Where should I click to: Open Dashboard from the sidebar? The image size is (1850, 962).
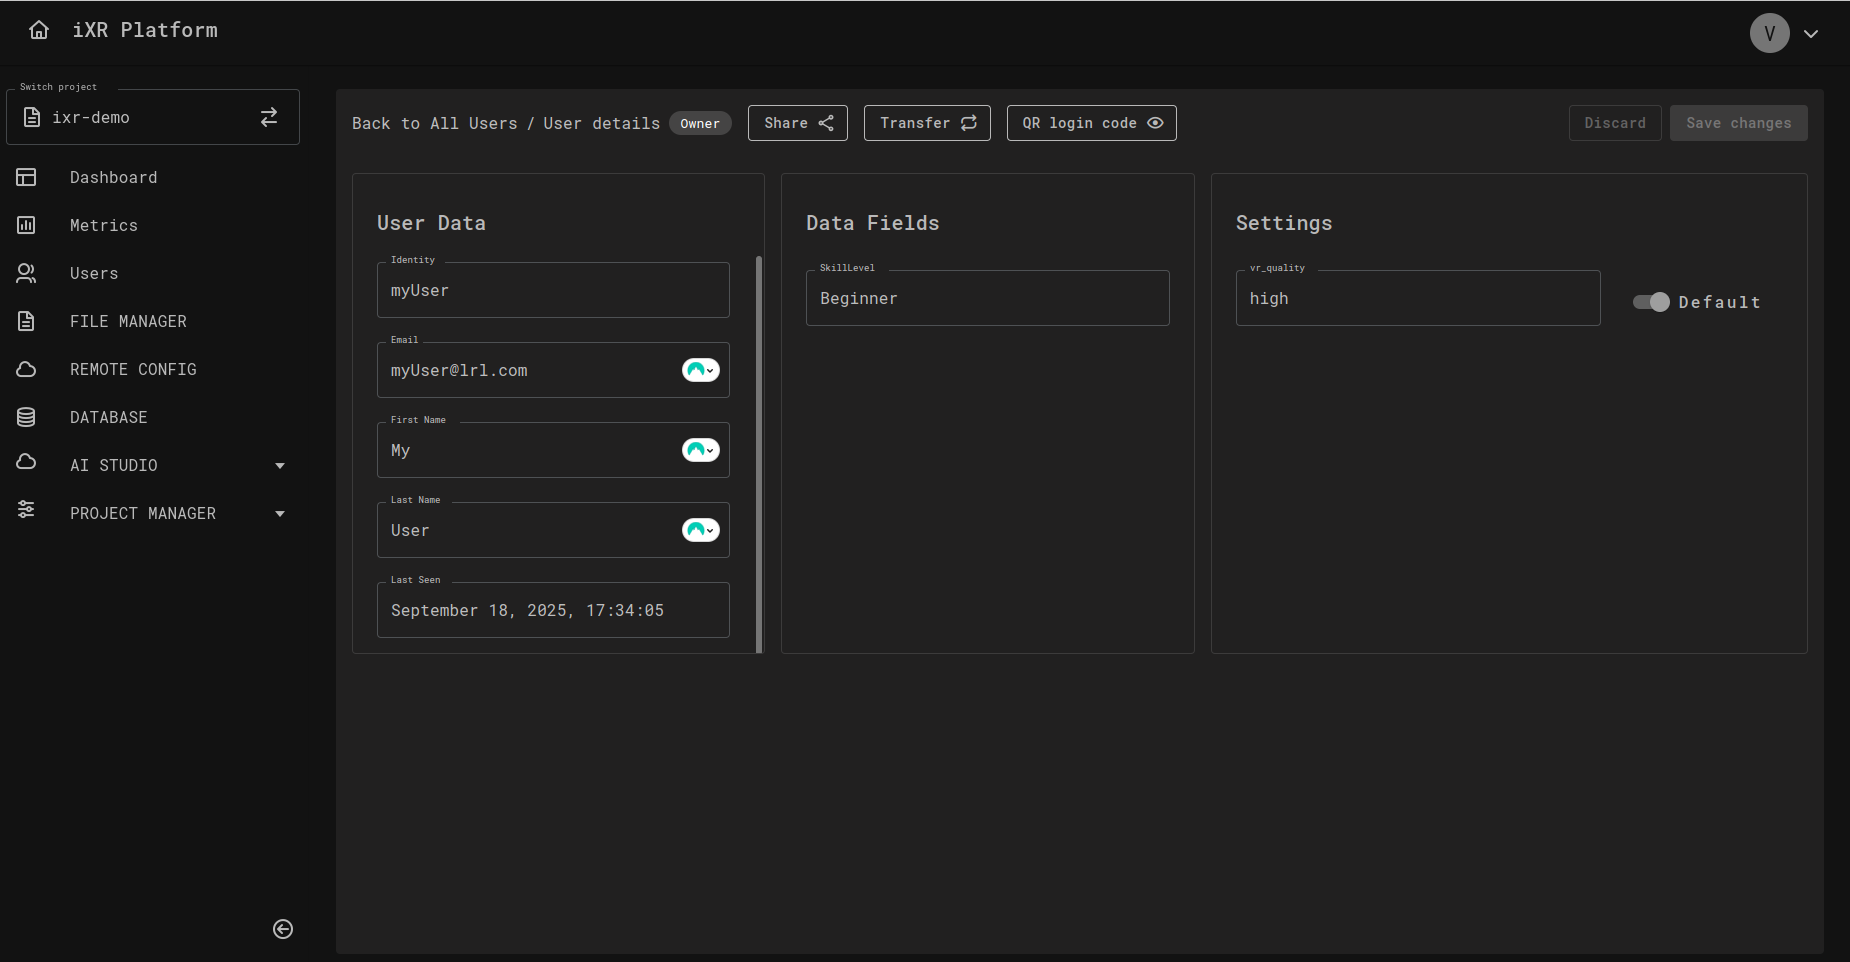tap(113, 177)
